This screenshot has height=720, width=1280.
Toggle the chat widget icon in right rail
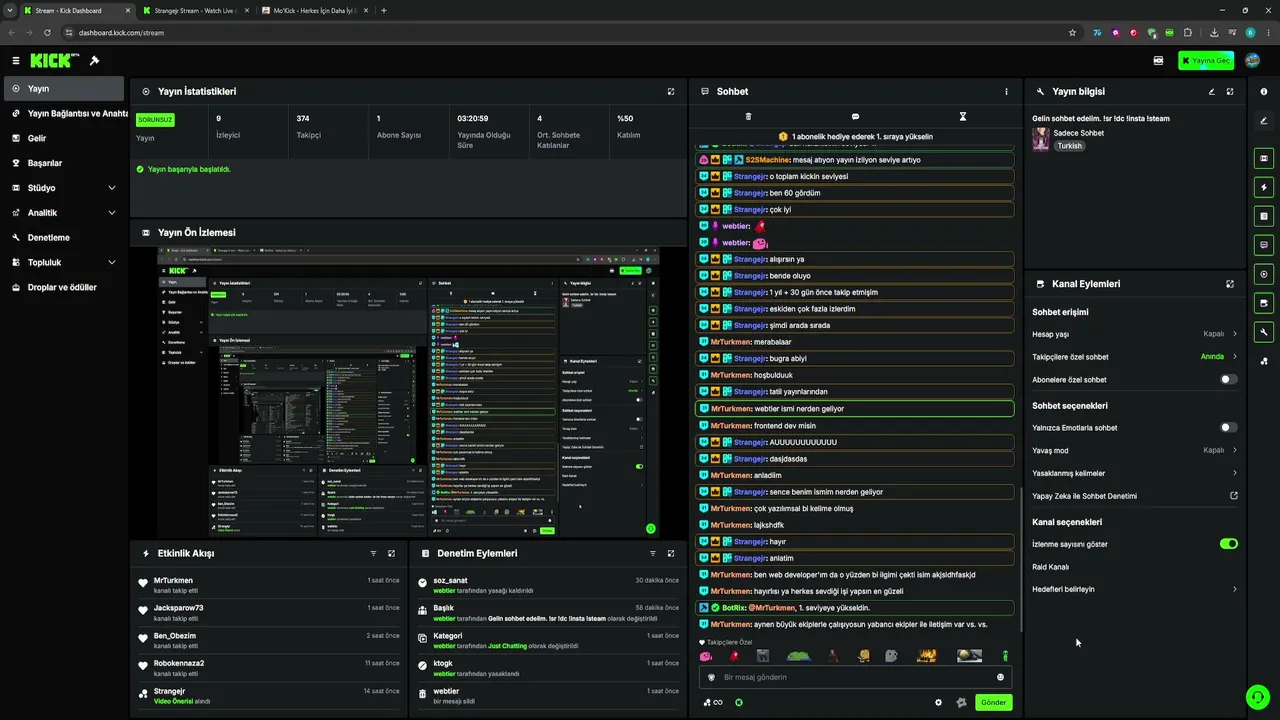tap(1264, 245)
